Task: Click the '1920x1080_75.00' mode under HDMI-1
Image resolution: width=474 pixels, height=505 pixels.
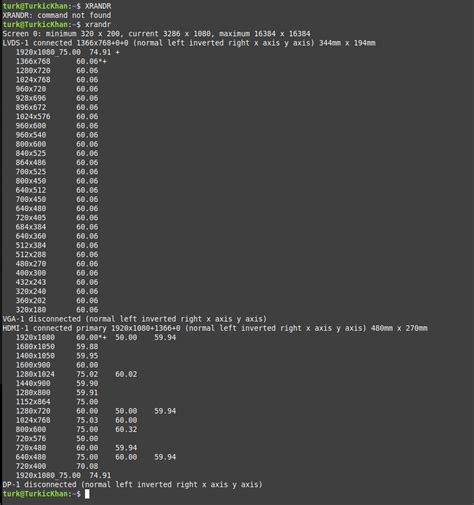Action: [48, 475]
